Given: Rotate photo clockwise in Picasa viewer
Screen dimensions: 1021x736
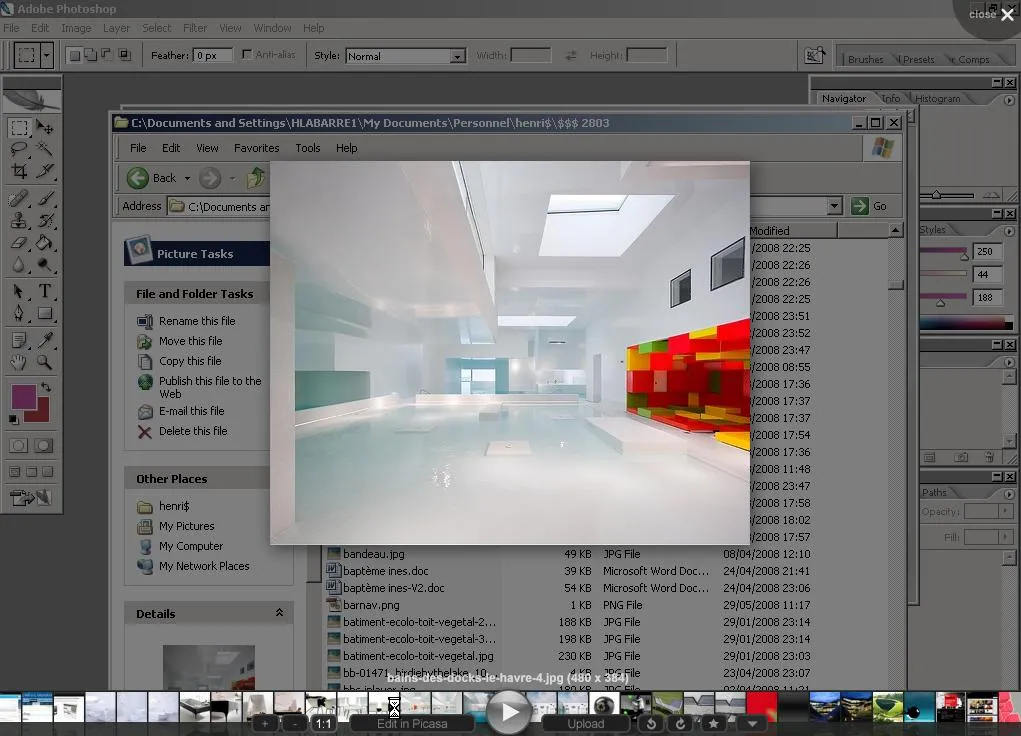Looking at the screenshot, I should 680,724.
